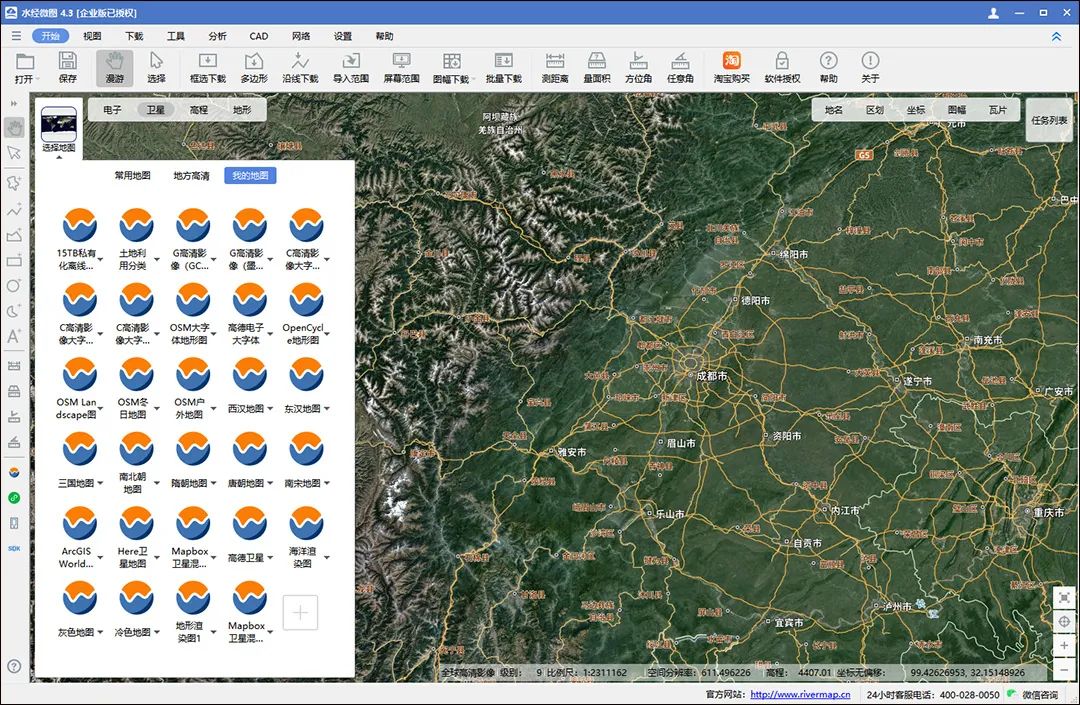Select the 三国地图 map icon
The height and width of the screenshot is (705, 1080).
click(80, 449)
